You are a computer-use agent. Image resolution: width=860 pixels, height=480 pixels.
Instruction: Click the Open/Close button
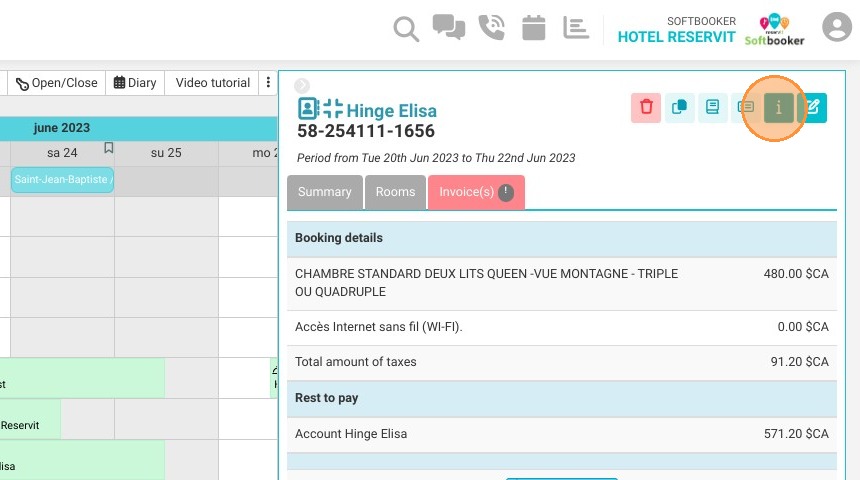coord(56,83)
